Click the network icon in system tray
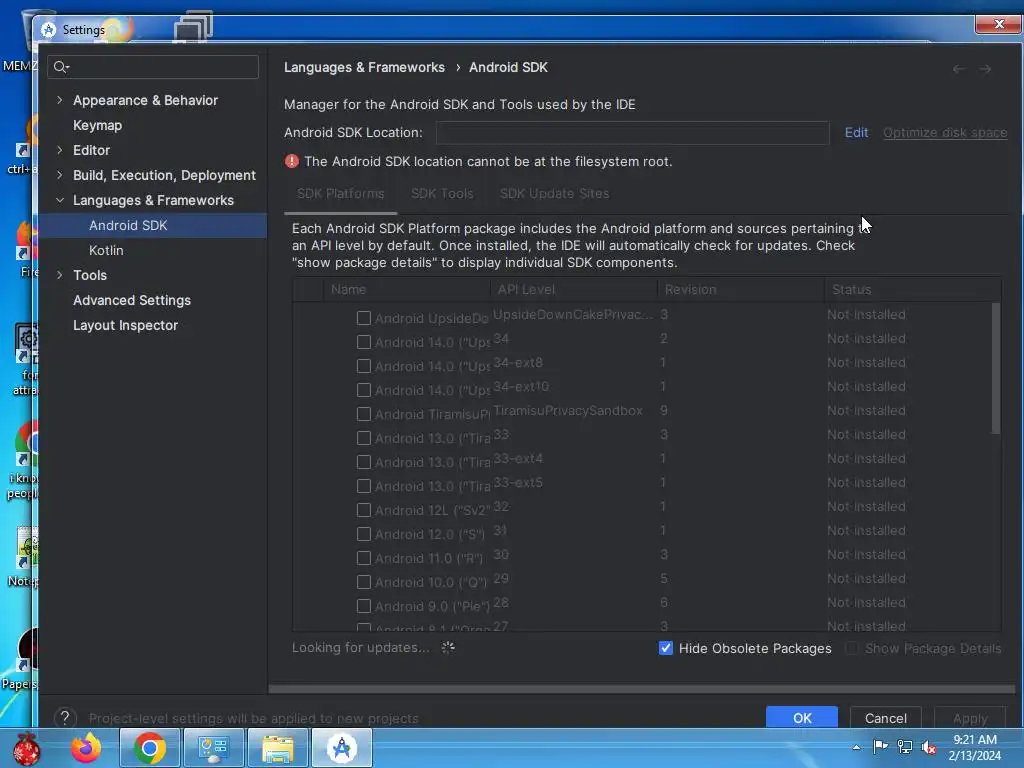The height and width of the screenshot is (768, 1024). [x=904, y=746]
